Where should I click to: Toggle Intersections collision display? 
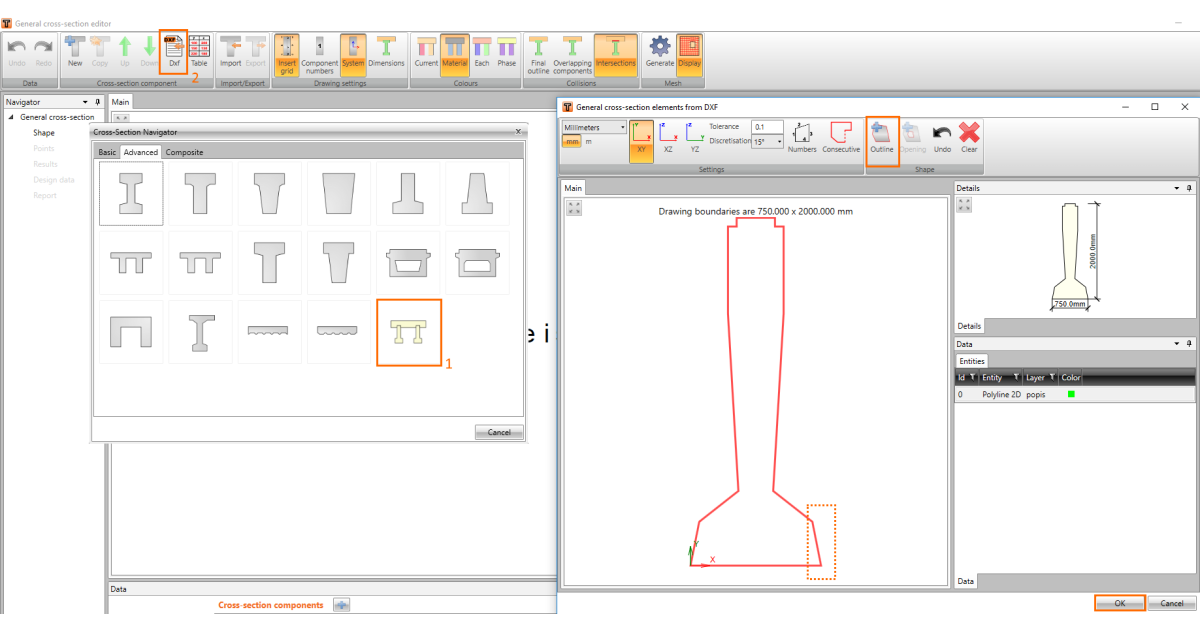615,50
